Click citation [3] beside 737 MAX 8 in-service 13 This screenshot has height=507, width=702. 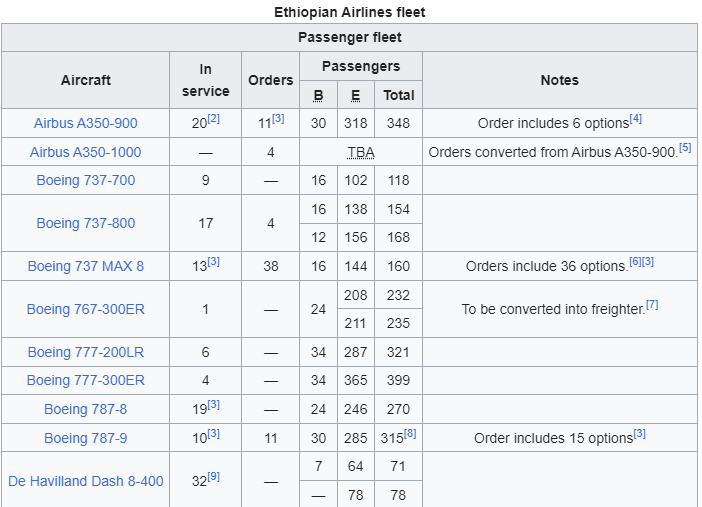coord(214,262)
